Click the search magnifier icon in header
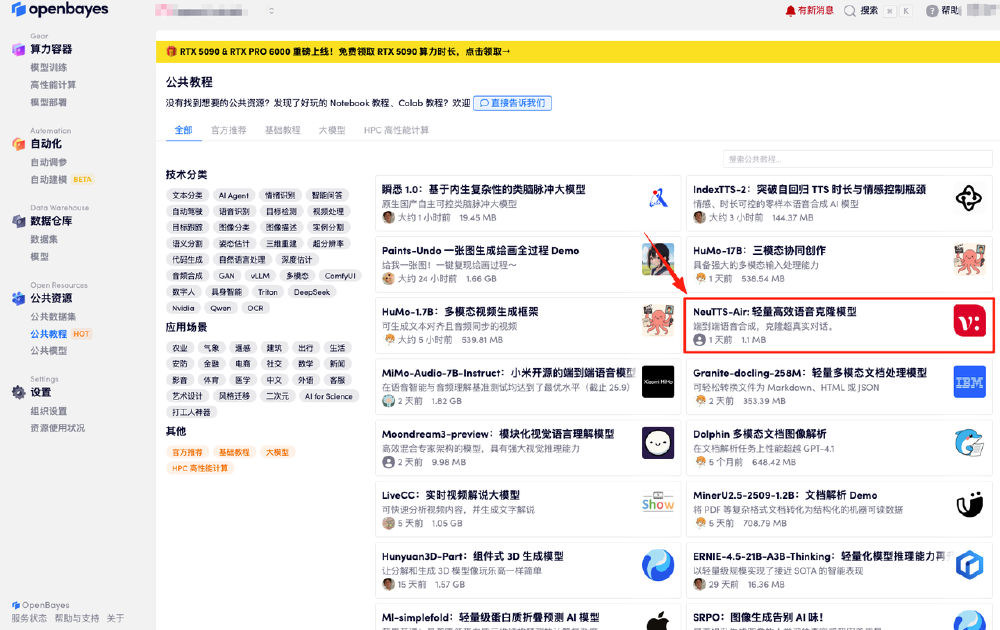1000x630 pixels. click(x=850, y=11)
